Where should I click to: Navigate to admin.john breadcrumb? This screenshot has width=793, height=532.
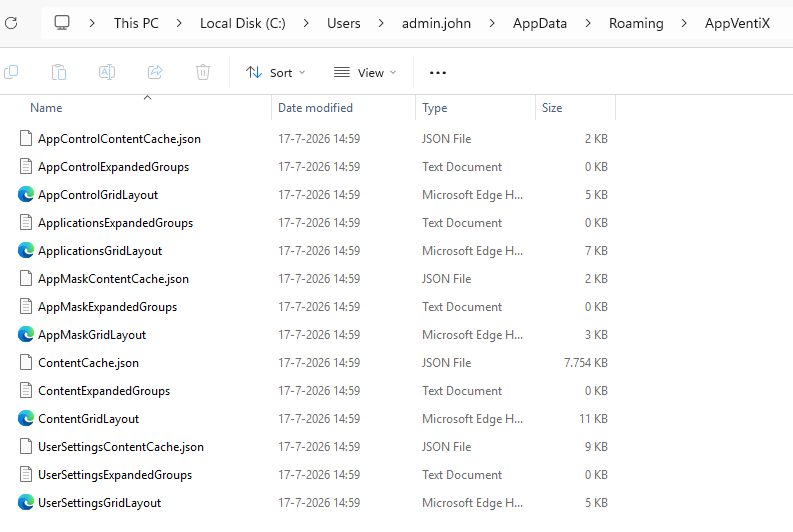click(x=436, y=23)
